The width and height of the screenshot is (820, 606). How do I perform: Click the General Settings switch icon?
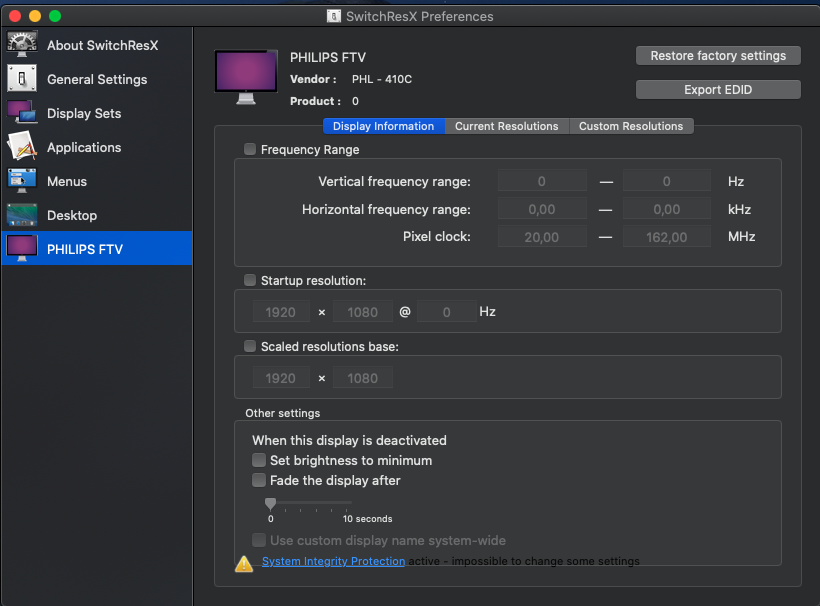pyautogui.click(x=21, y=79)
